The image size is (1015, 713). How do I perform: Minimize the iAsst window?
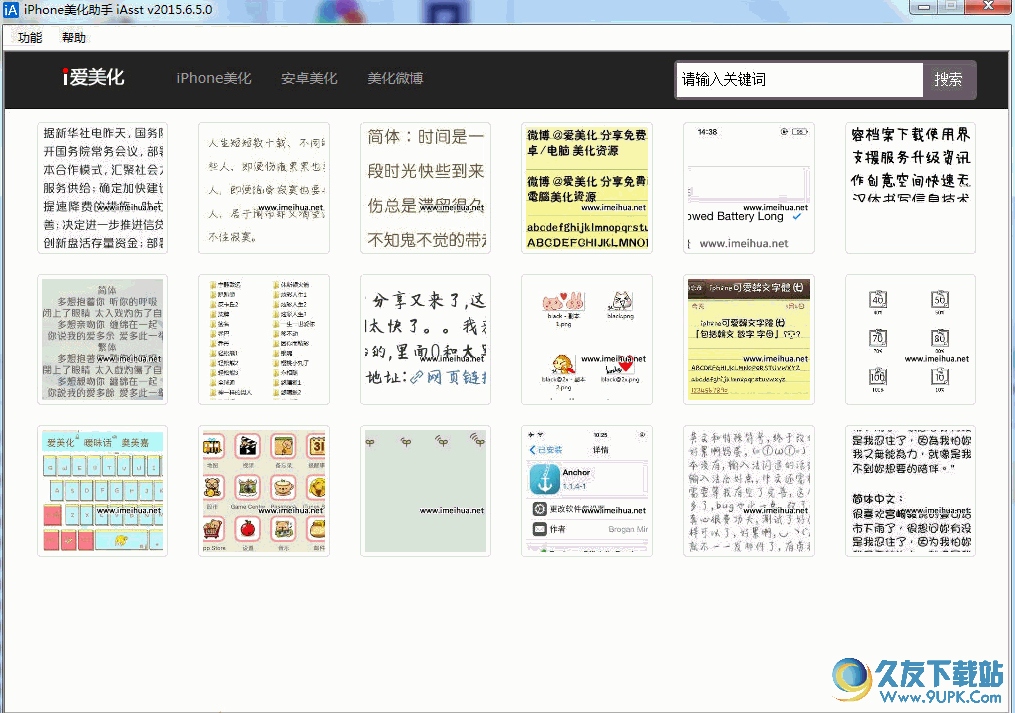(923, 6)
